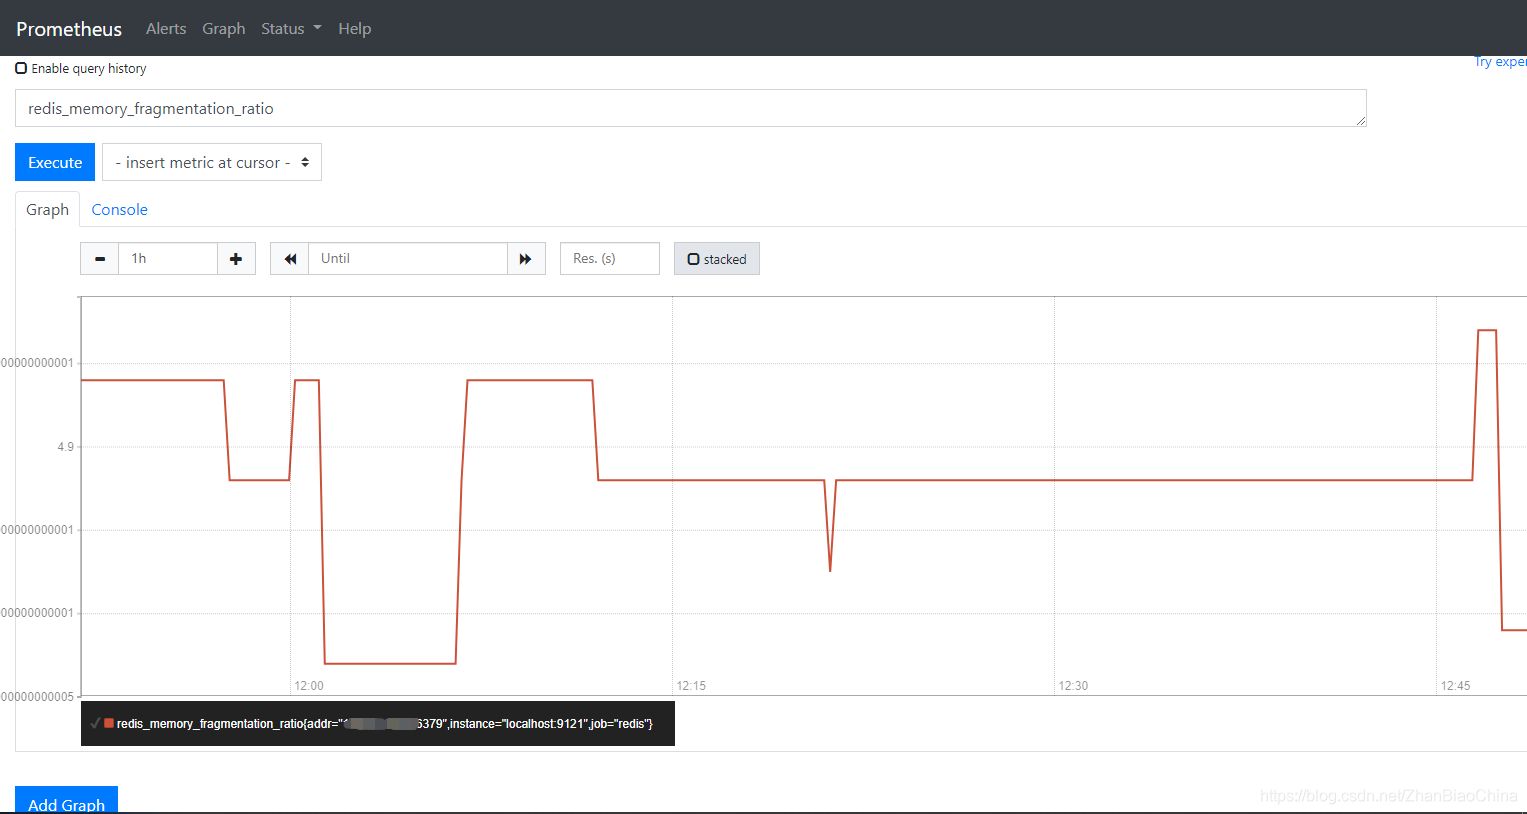Click the 12:15 time axis label

[x=691, y=686]
